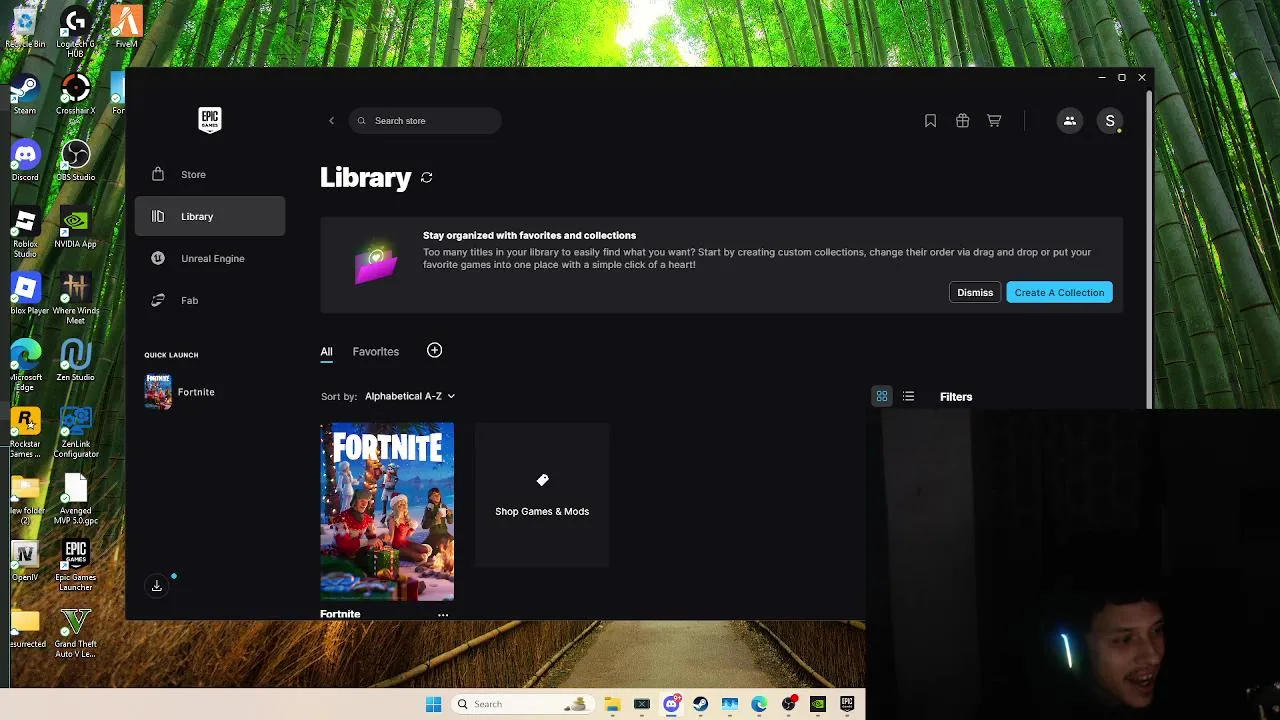Select Where Winds Meet desktop icon
This screenshot has height=720, width=1280.
(76, 300)
